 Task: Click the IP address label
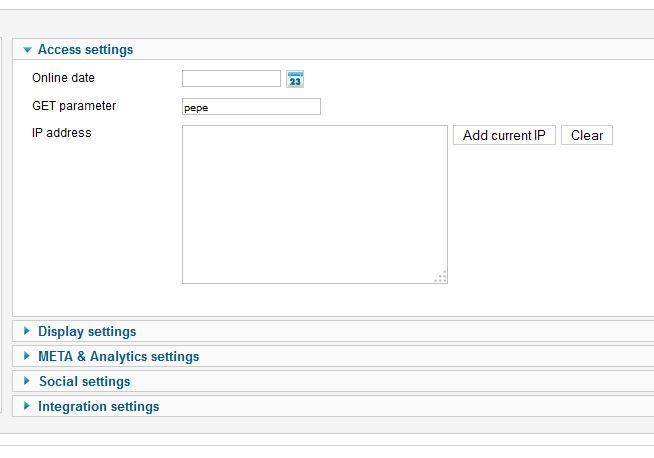tap(62, 133)
